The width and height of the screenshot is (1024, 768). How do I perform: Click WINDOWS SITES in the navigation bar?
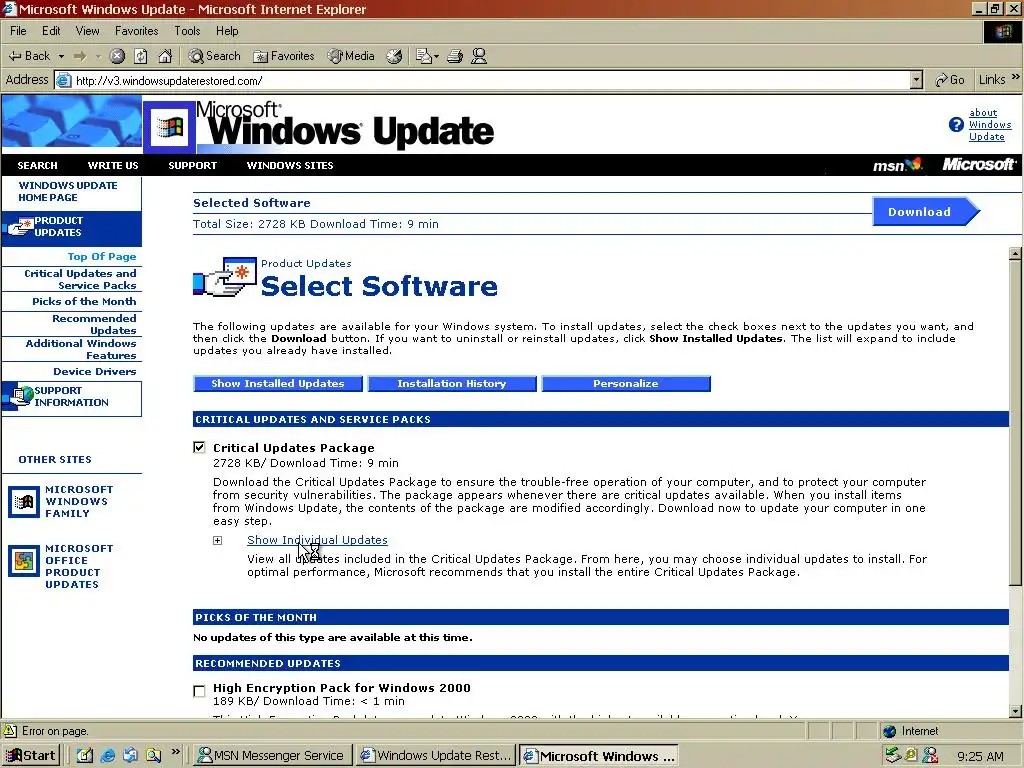290,165
